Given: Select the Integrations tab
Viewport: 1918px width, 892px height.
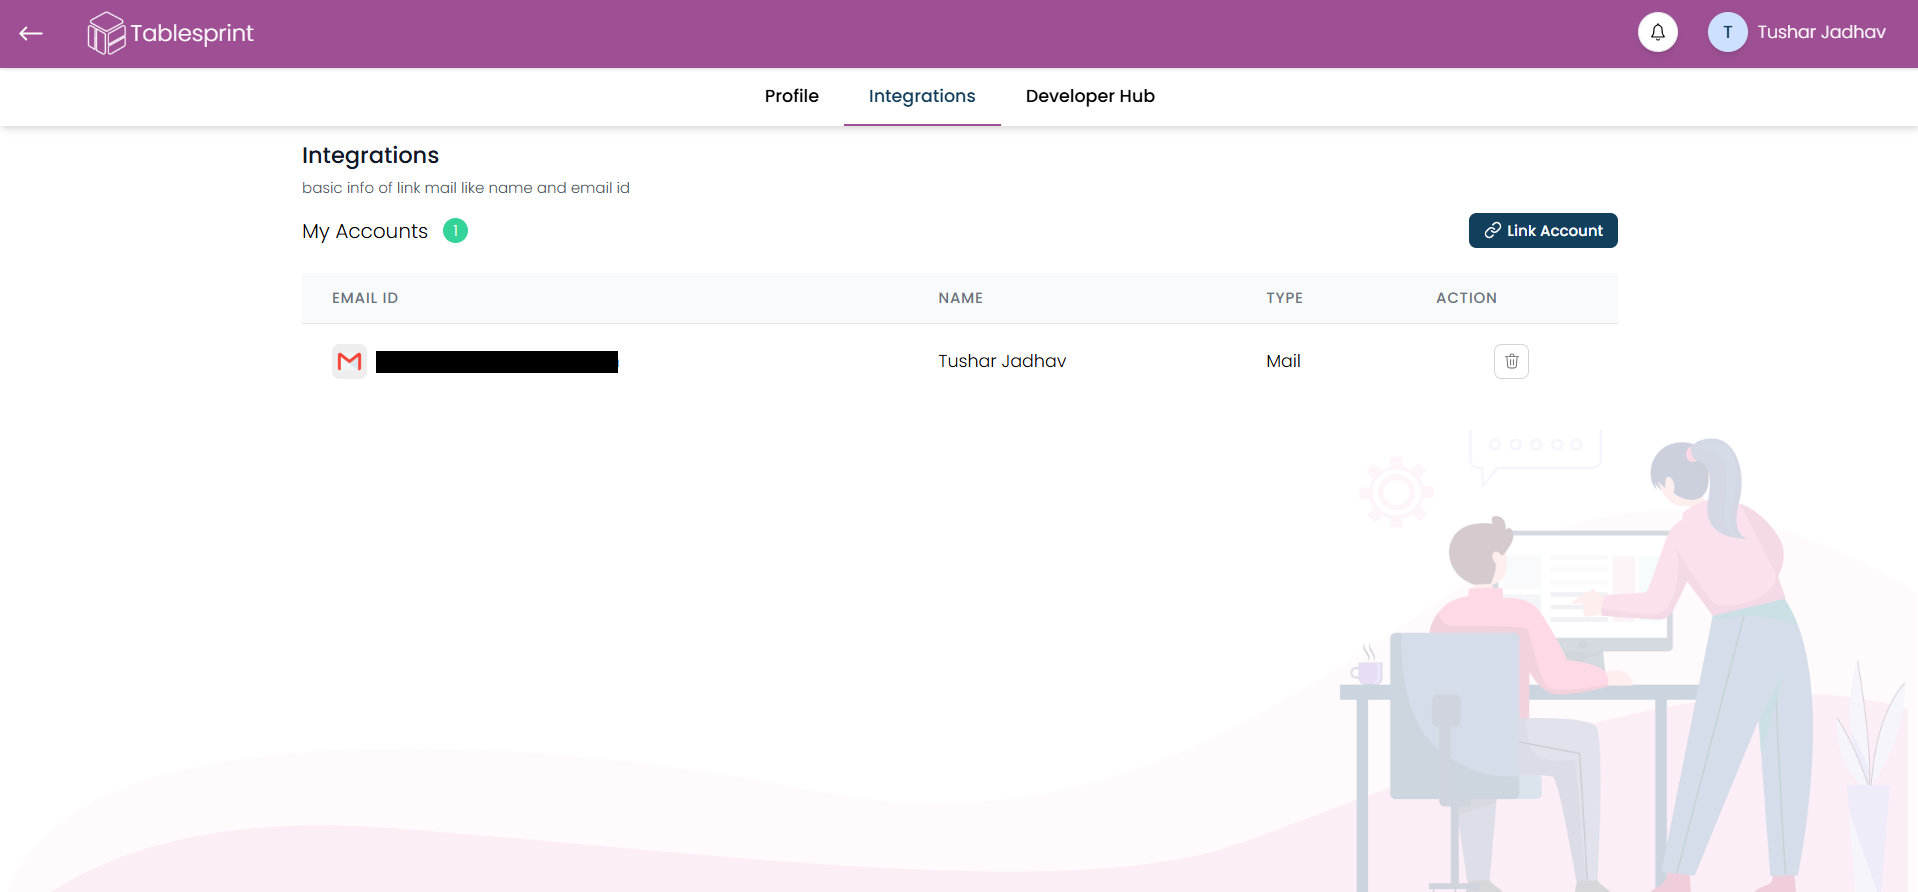Looking at the screenshot, I should (x=922, y=96).
